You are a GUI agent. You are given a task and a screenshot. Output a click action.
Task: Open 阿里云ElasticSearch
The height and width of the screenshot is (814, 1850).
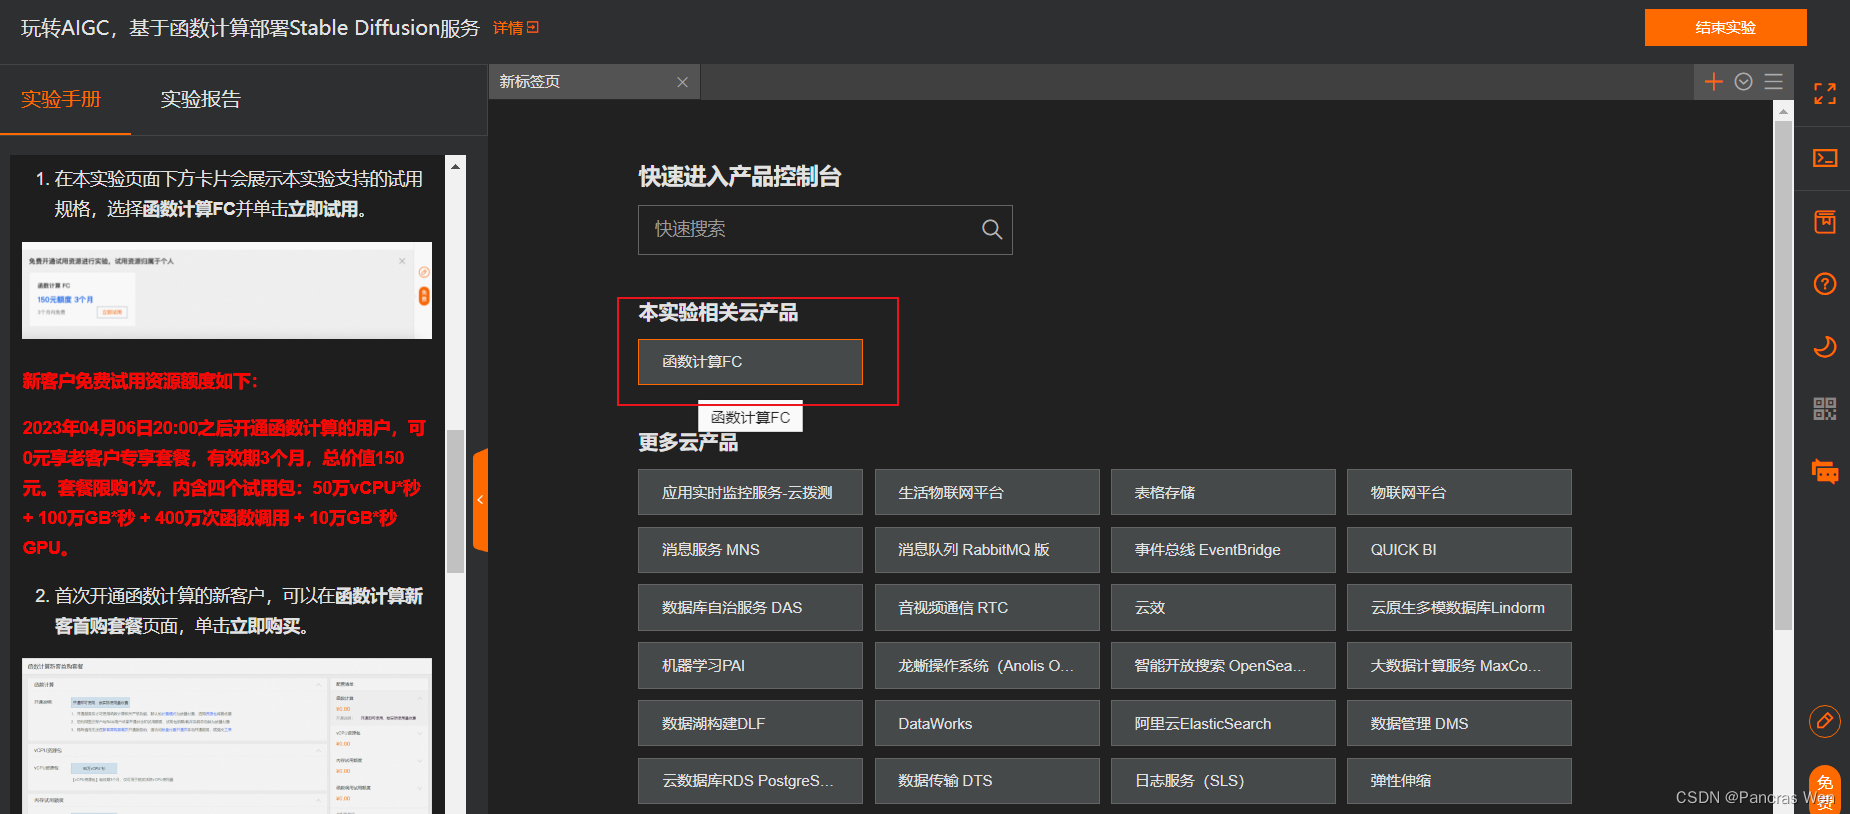[x=1223, y=723]
